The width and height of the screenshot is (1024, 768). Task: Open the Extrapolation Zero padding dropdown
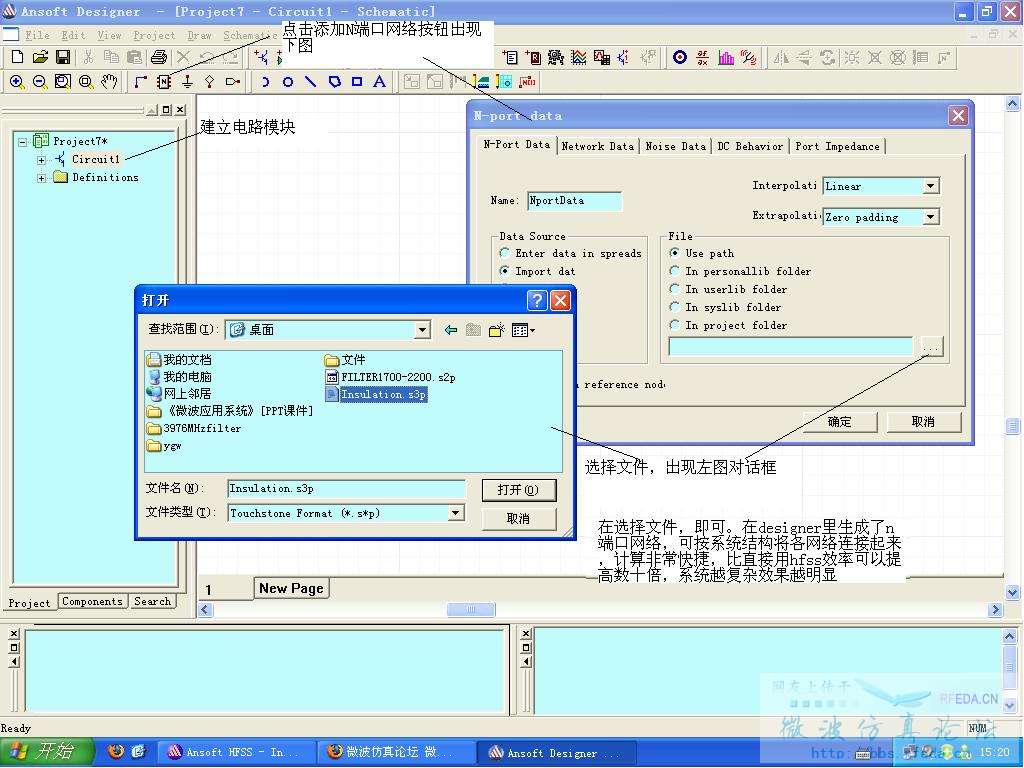931,217
